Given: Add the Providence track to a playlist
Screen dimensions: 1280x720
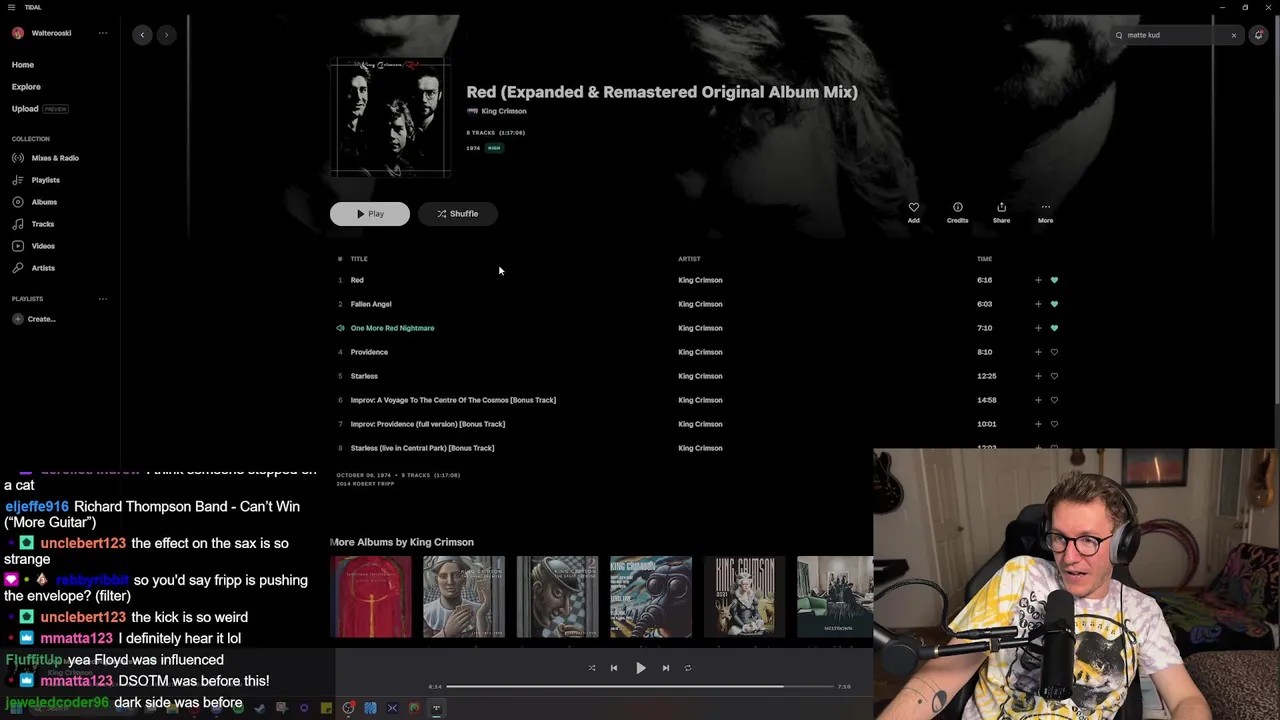Looking at the screenshot, I should 1038,352.
